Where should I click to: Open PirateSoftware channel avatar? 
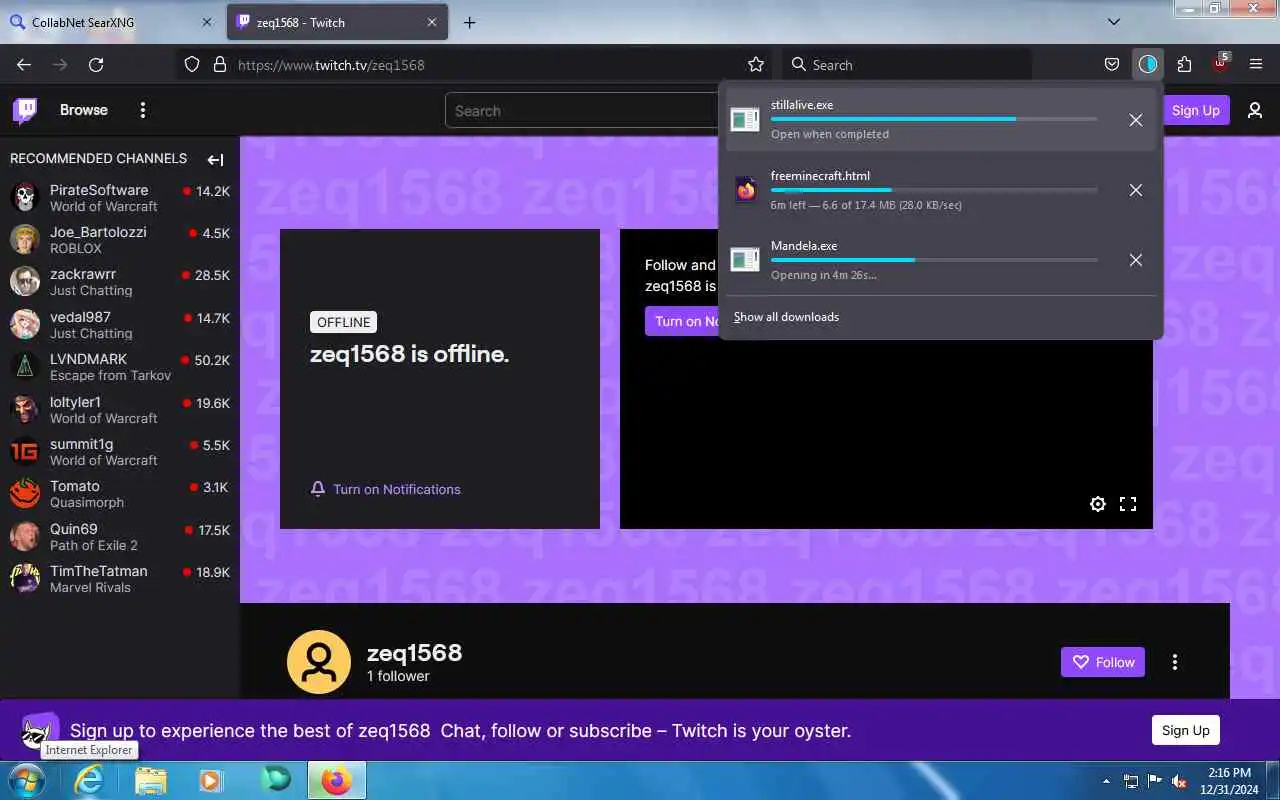coord(25,197)
